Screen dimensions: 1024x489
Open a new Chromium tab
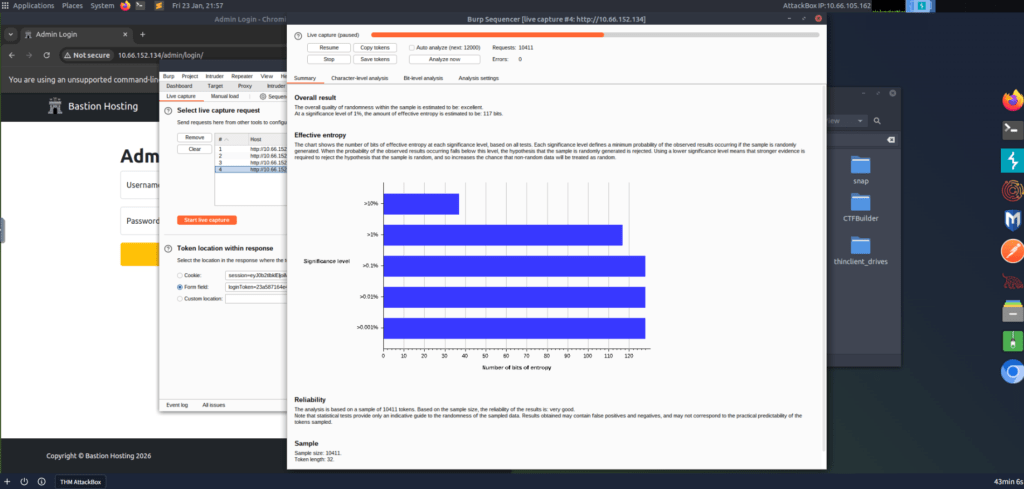tap(142, 34)
